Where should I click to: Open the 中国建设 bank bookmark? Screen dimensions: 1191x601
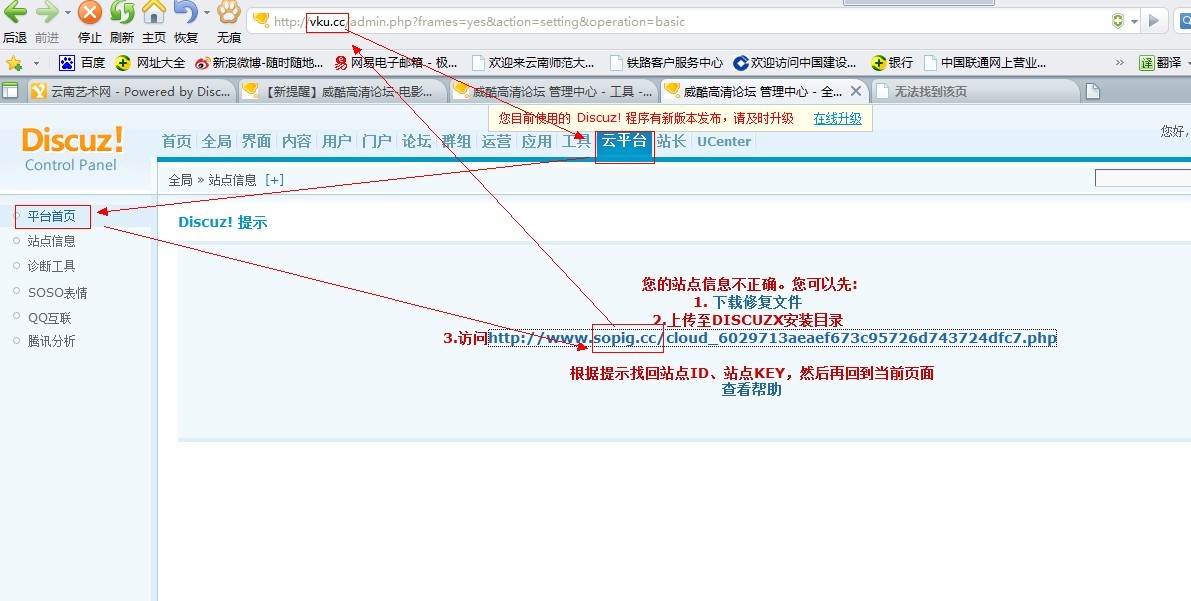click(795, 63)
